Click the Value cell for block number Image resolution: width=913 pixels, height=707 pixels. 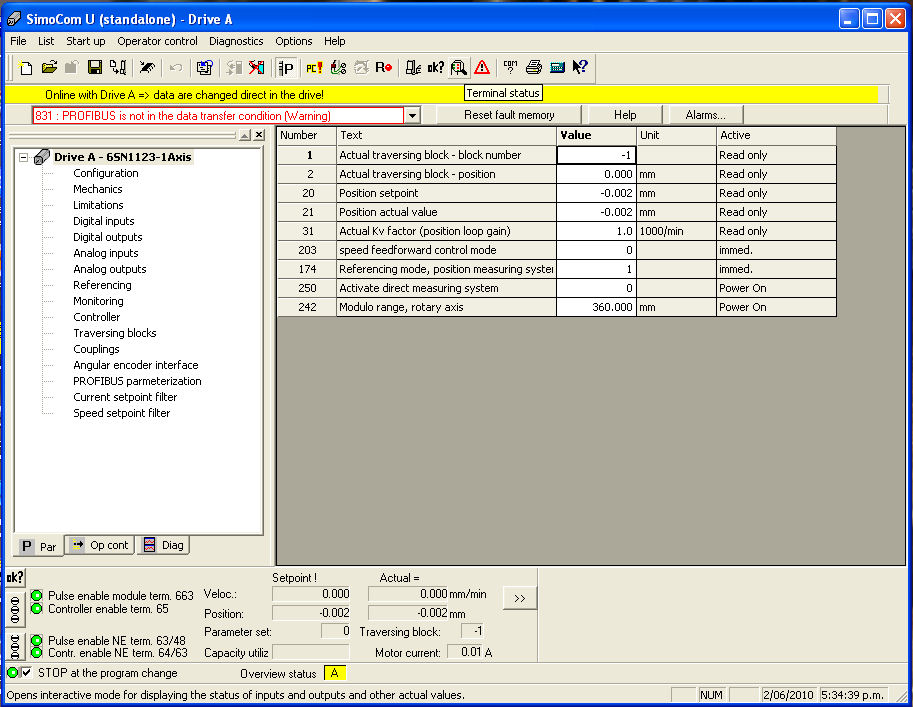(596, 155)
